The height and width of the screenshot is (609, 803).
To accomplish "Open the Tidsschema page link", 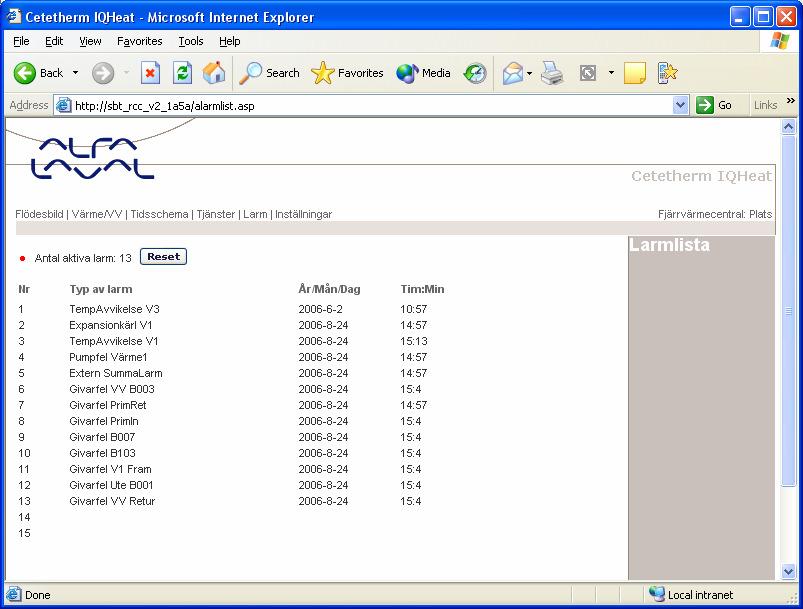I will pyautogui.click(x=159, y=214).
